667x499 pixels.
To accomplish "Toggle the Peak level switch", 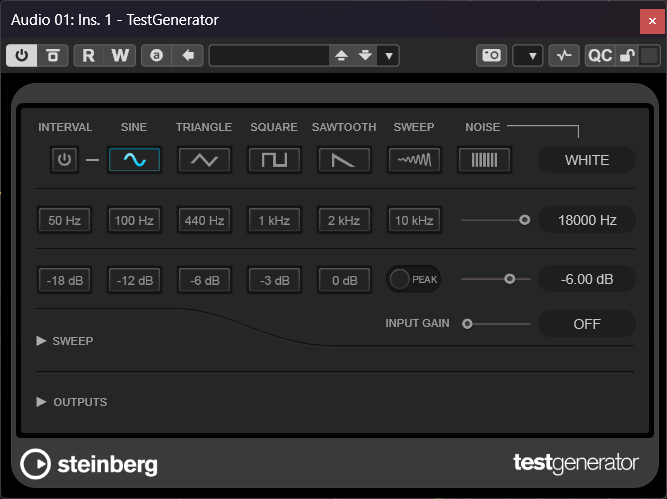I will (401, 280).
